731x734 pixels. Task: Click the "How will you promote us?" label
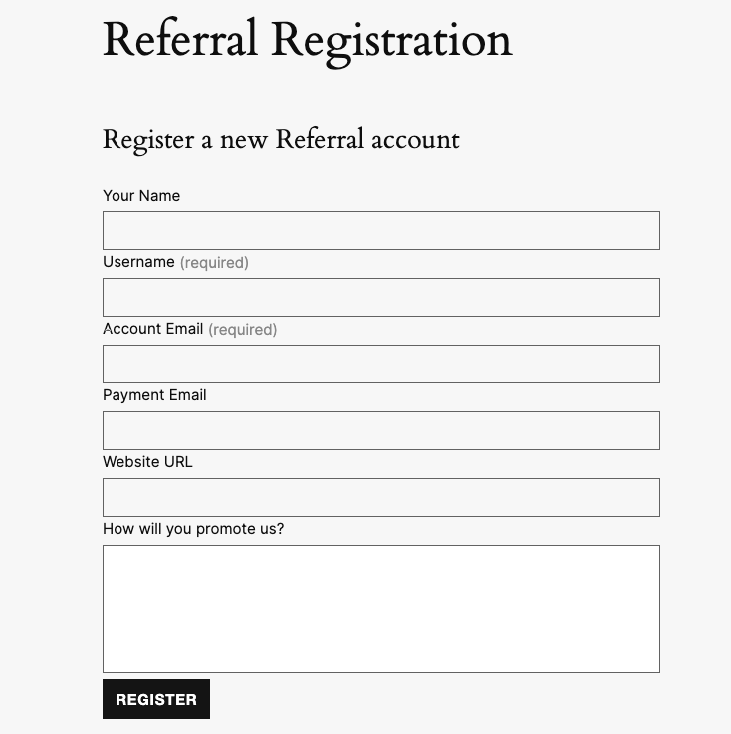tap(193, 529)
